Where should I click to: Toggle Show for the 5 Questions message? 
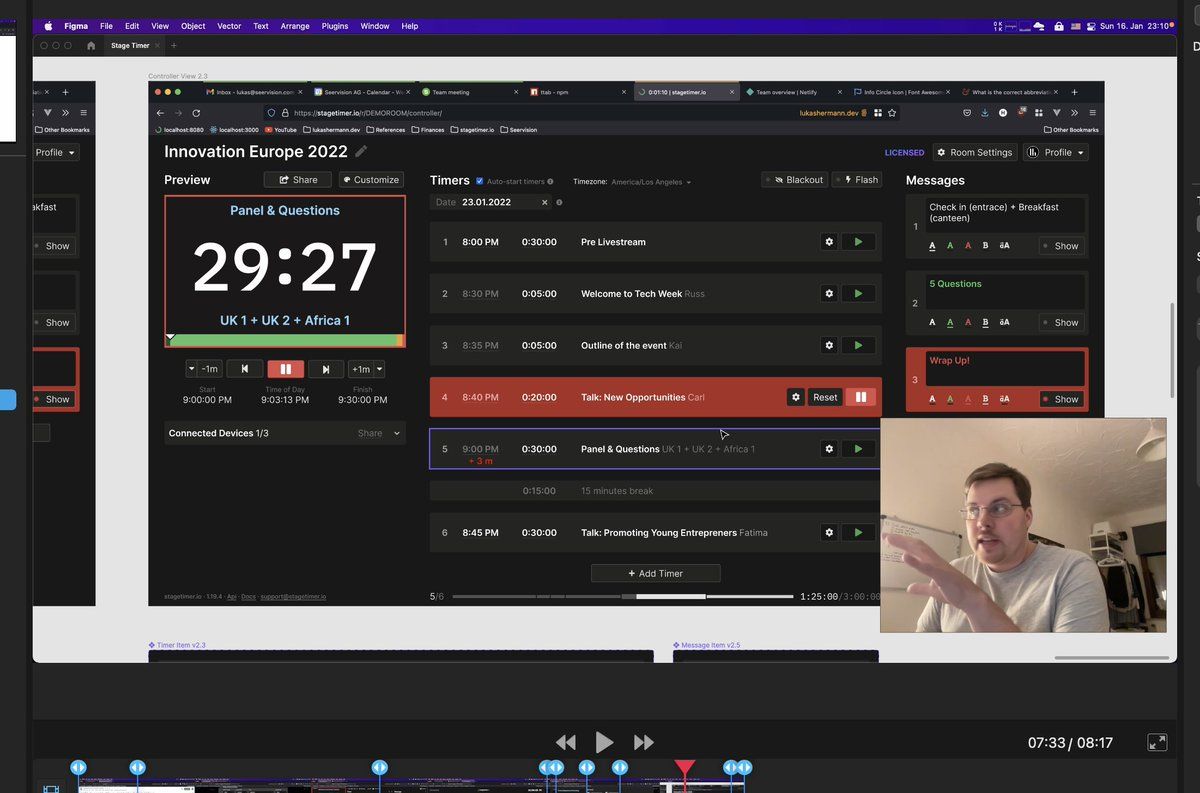1060,323
